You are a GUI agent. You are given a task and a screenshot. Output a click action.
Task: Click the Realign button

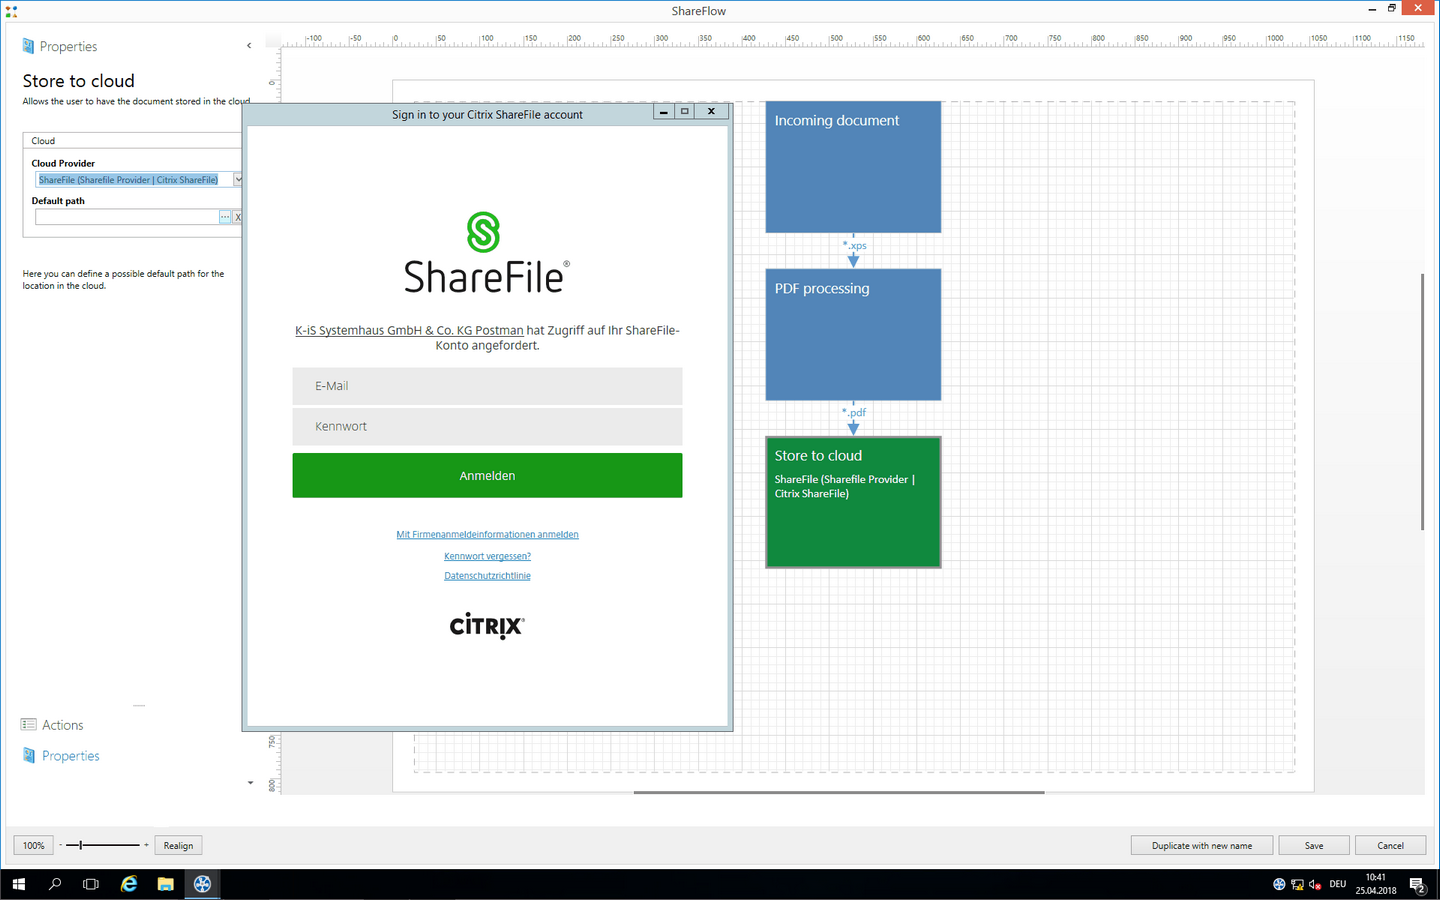coord(178,845)
